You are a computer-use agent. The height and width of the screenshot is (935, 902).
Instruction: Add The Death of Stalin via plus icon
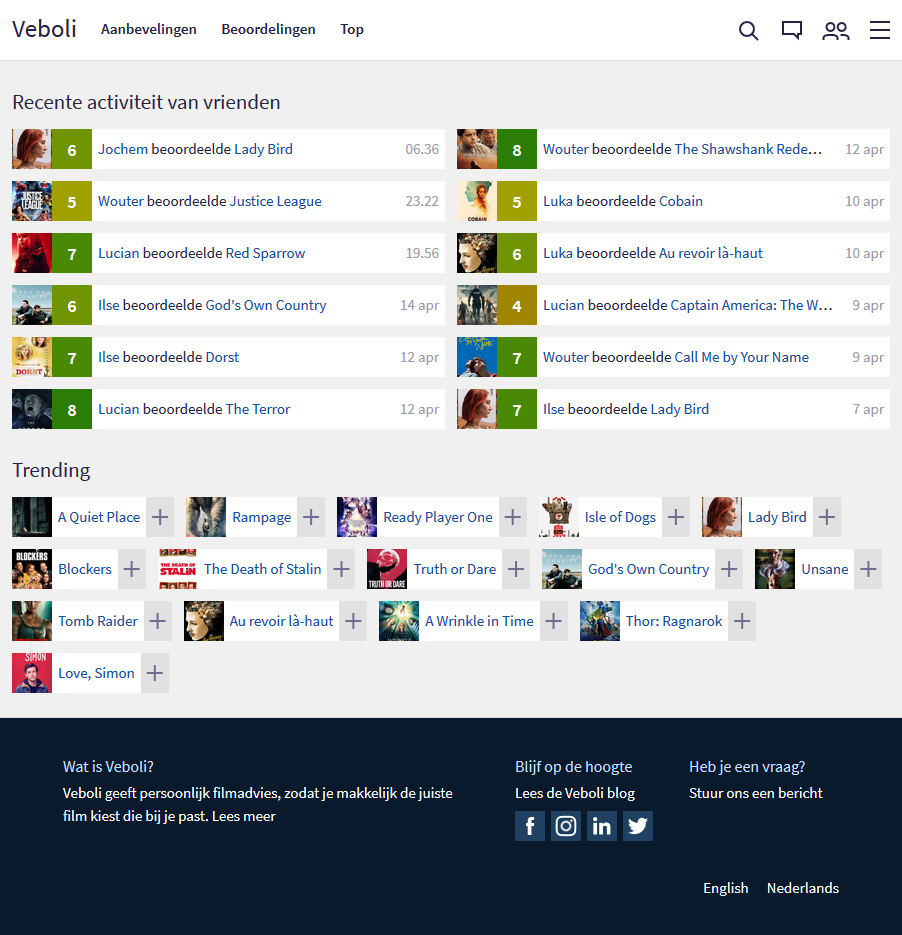341,569
